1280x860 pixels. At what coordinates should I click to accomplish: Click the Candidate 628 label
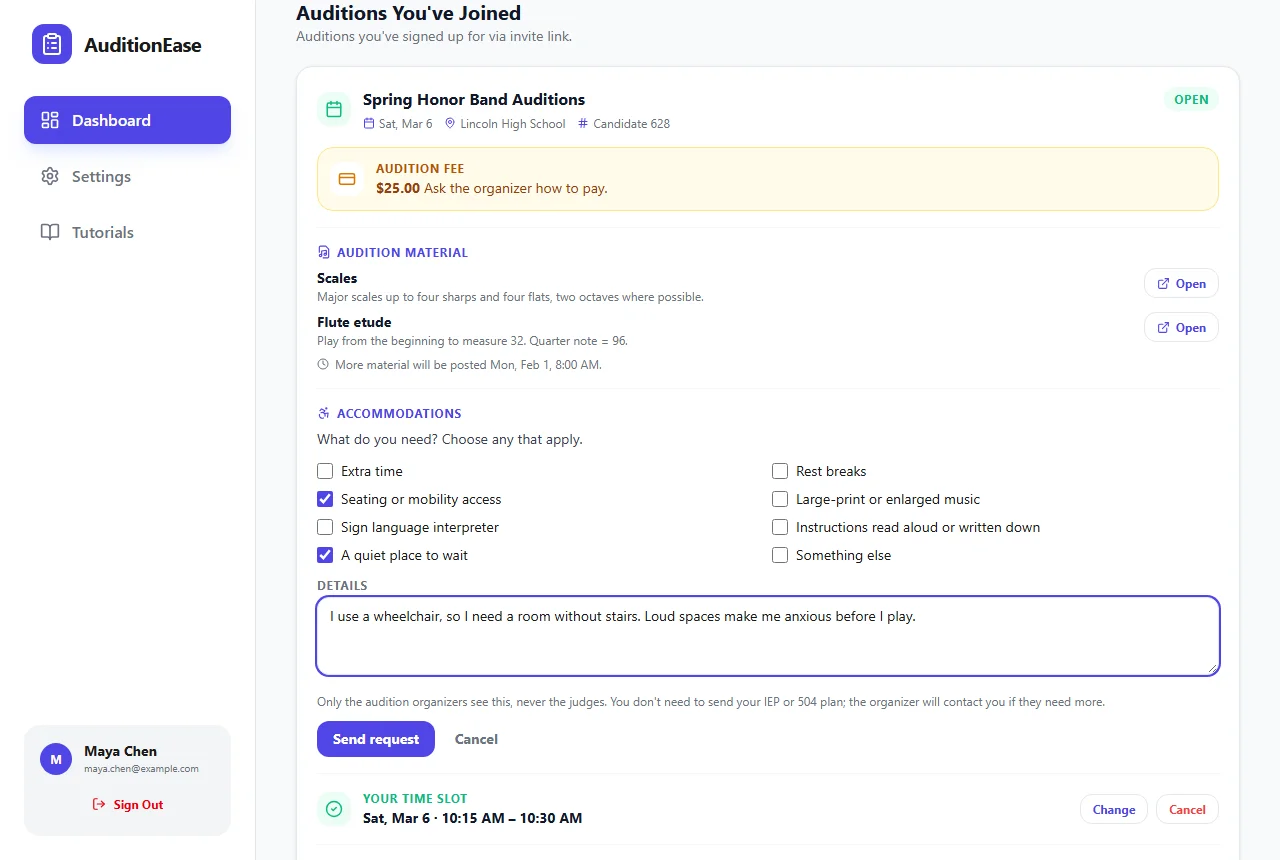[x=631, y=124]
